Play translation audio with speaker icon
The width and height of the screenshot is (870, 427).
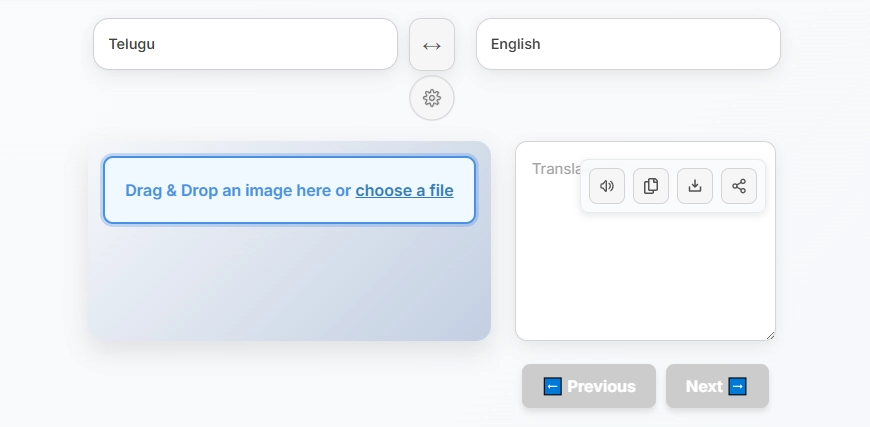click(607, 186)
